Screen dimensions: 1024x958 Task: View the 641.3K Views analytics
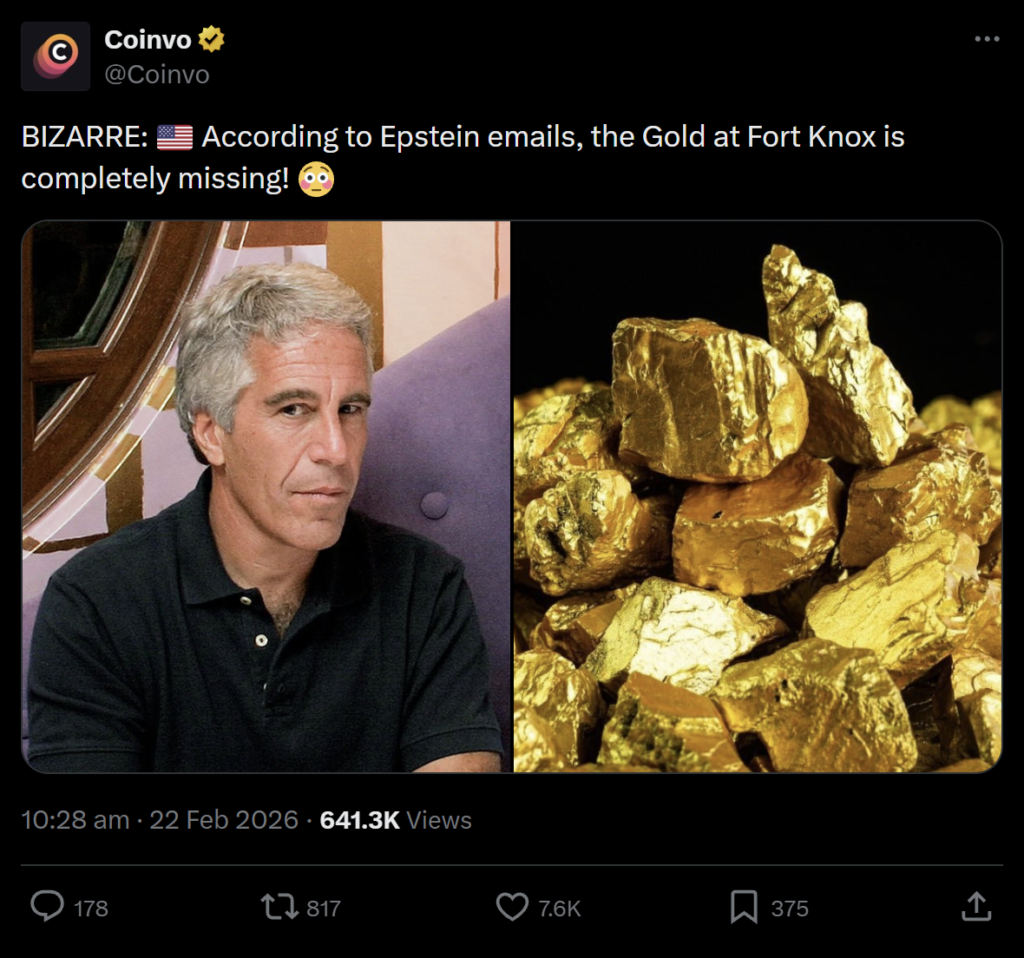click(396, 820)
